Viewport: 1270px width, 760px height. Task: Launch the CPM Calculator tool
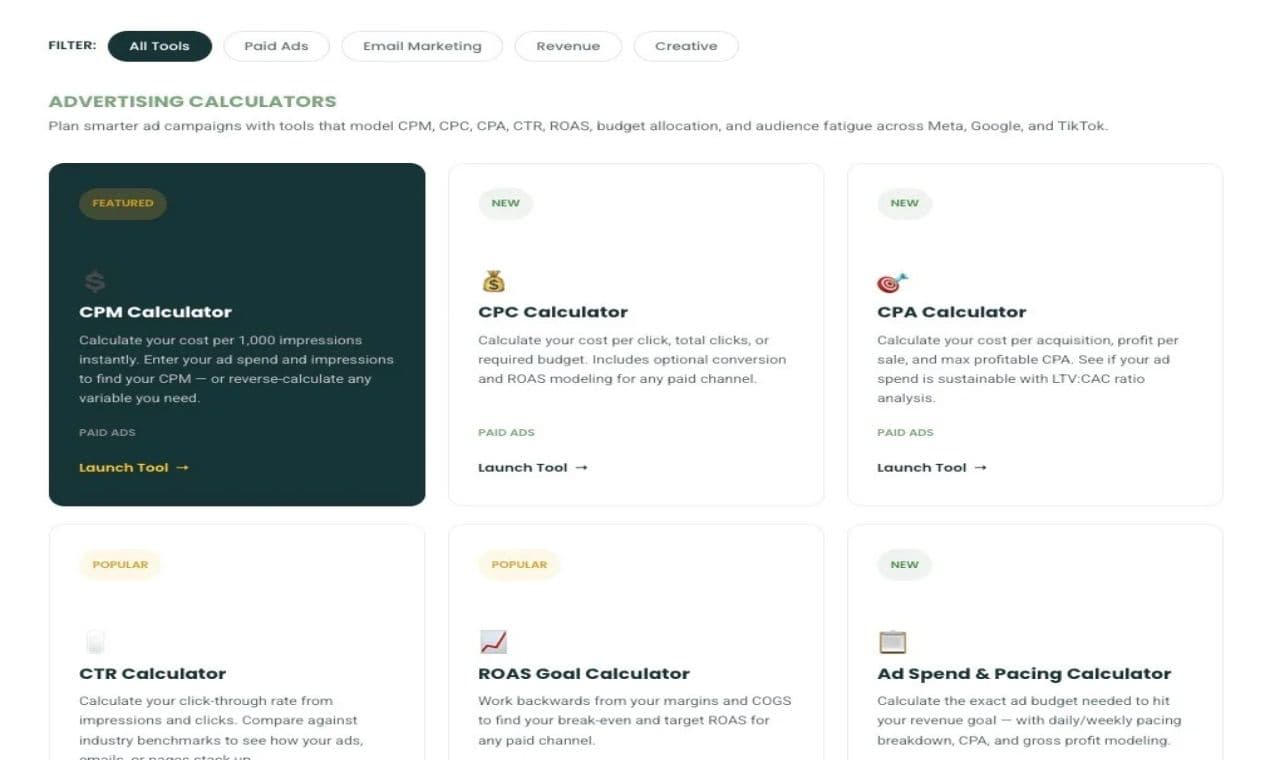pos(124,467)
